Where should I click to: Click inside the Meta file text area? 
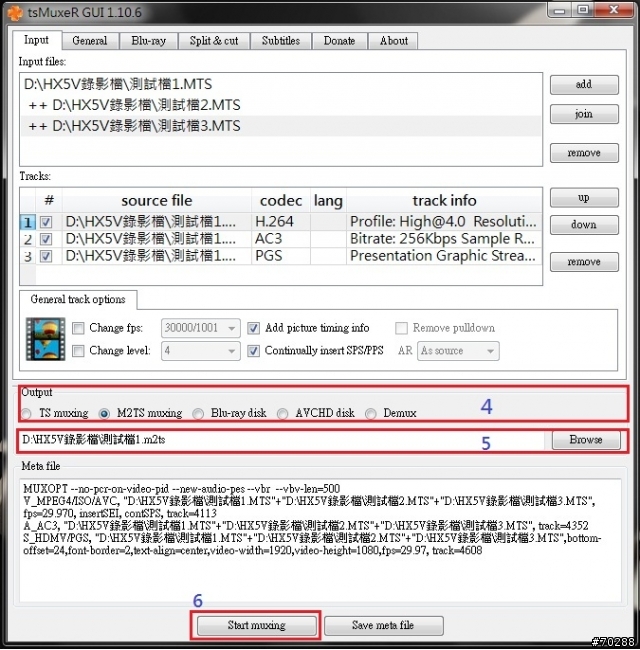pyautogui.click(x=320, y=540)
